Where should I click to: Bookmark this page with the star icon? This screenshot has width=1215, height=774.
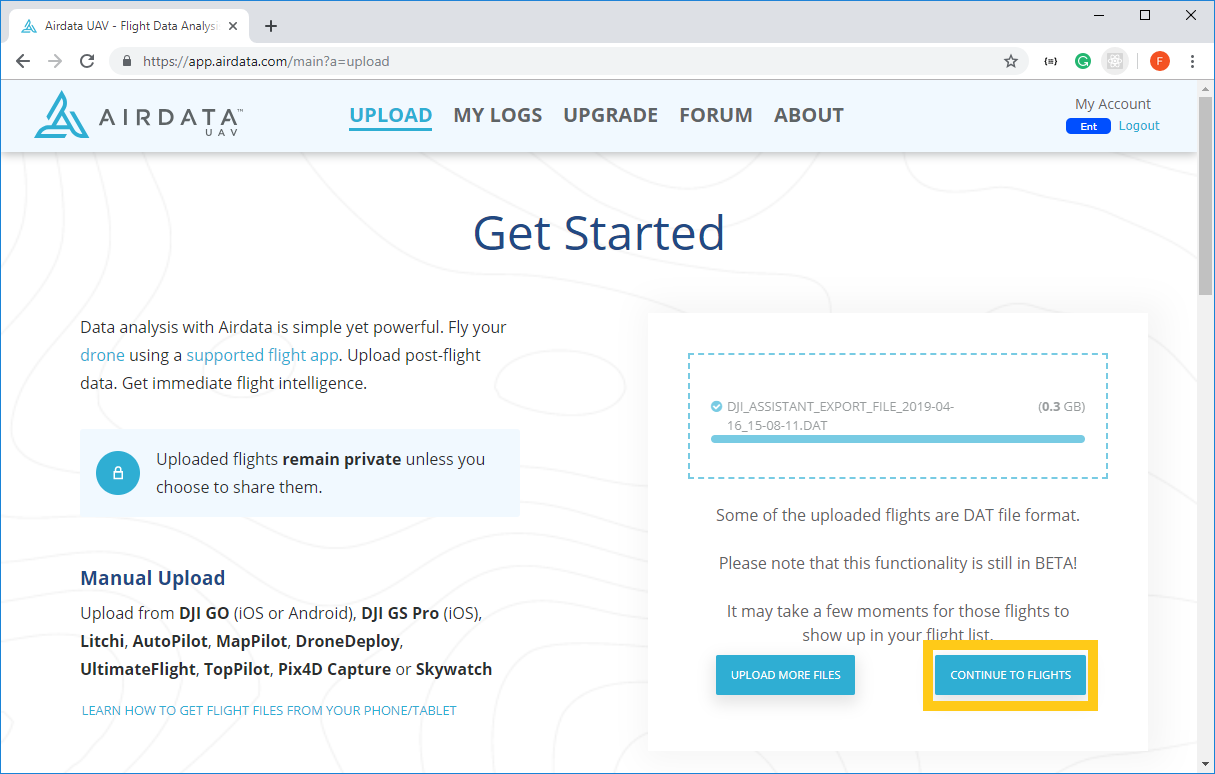pyautogui.click(x=1011, y=61)
